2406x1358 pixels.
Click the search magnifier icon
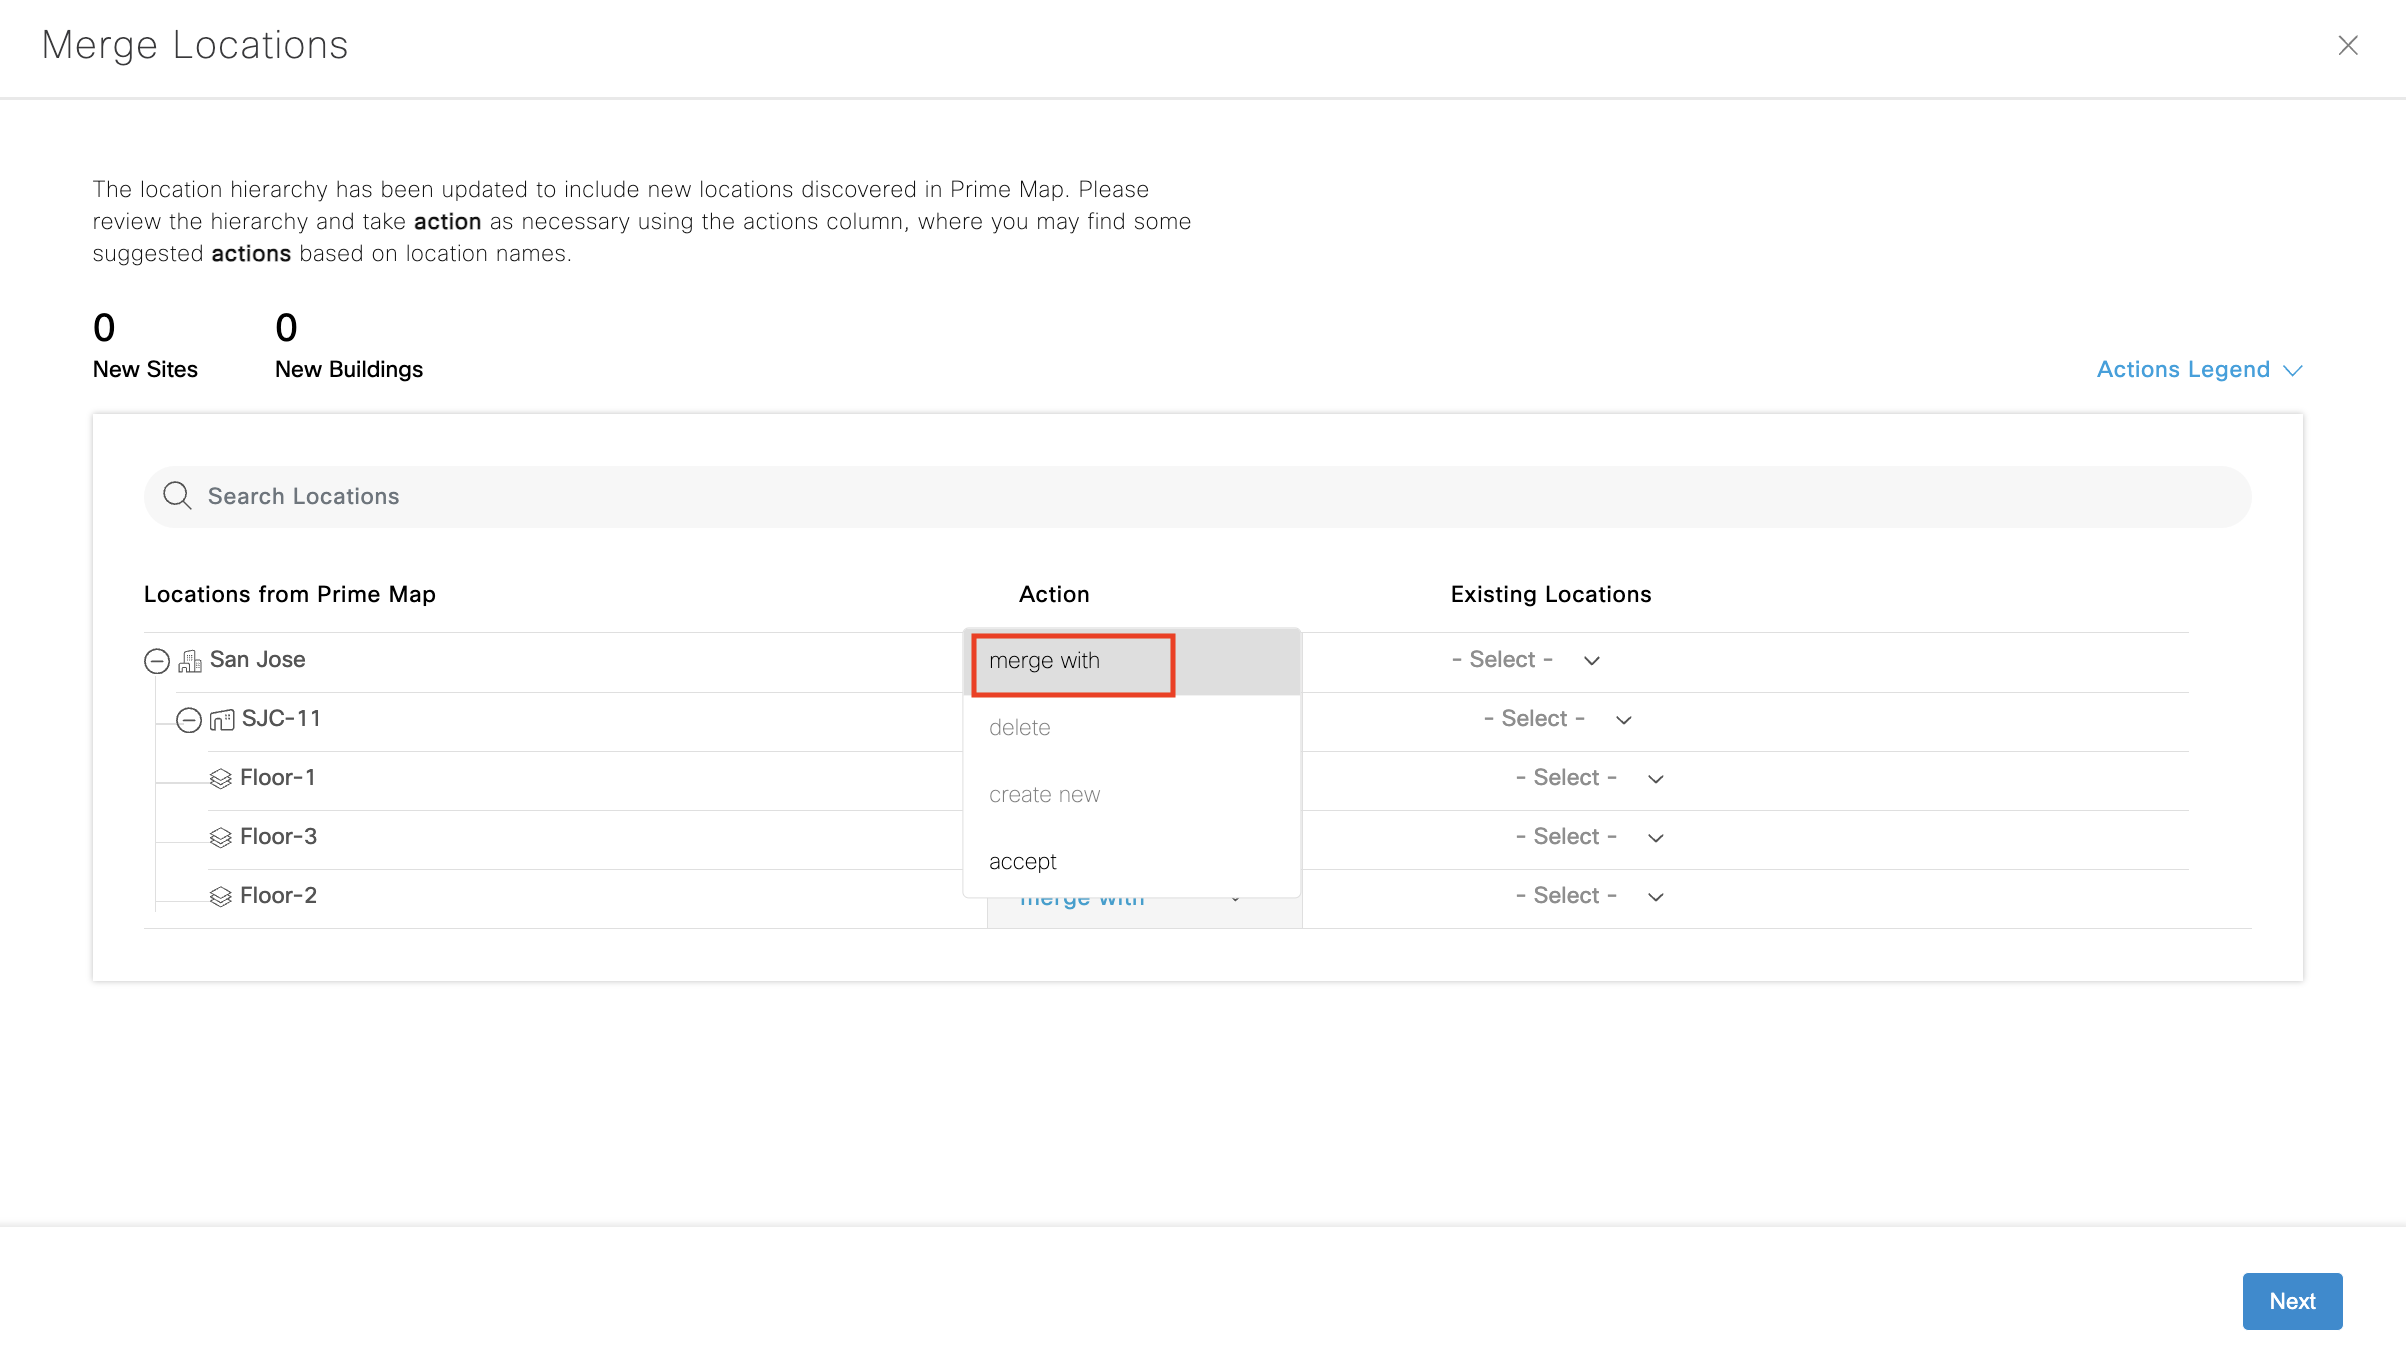click(x=177, y=496)
